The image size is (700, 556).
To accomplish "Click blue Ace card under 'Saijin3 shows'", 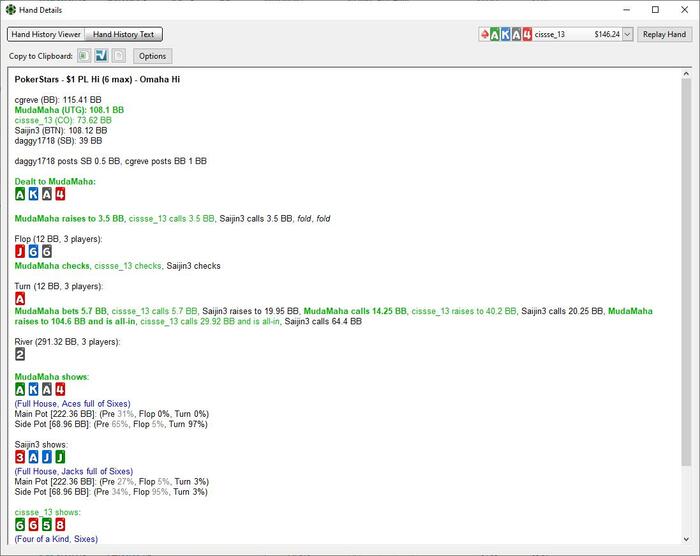I will tap(33, 457).
